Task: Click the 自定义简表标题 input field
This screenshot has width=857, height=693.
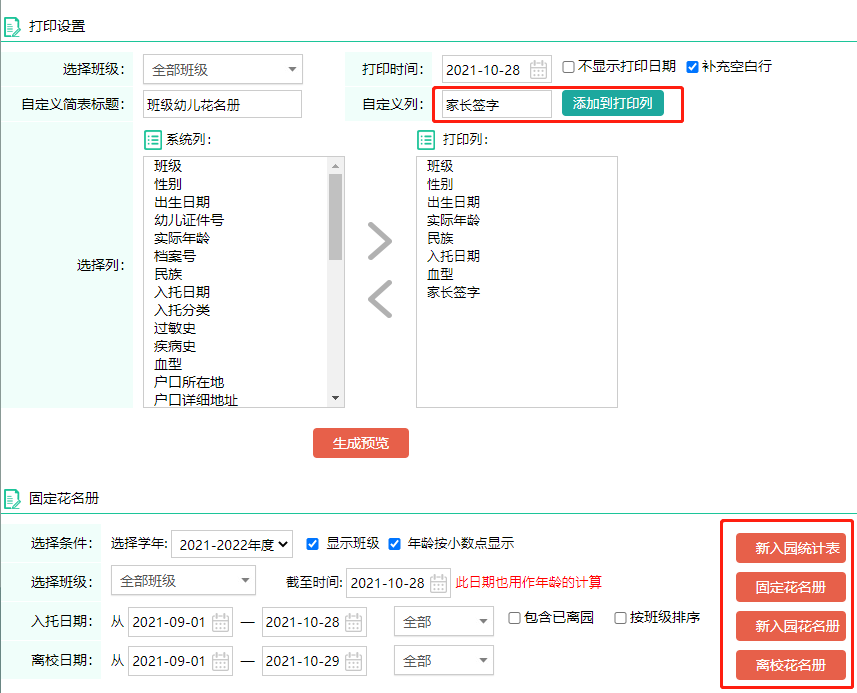Action: coord(222,104)
